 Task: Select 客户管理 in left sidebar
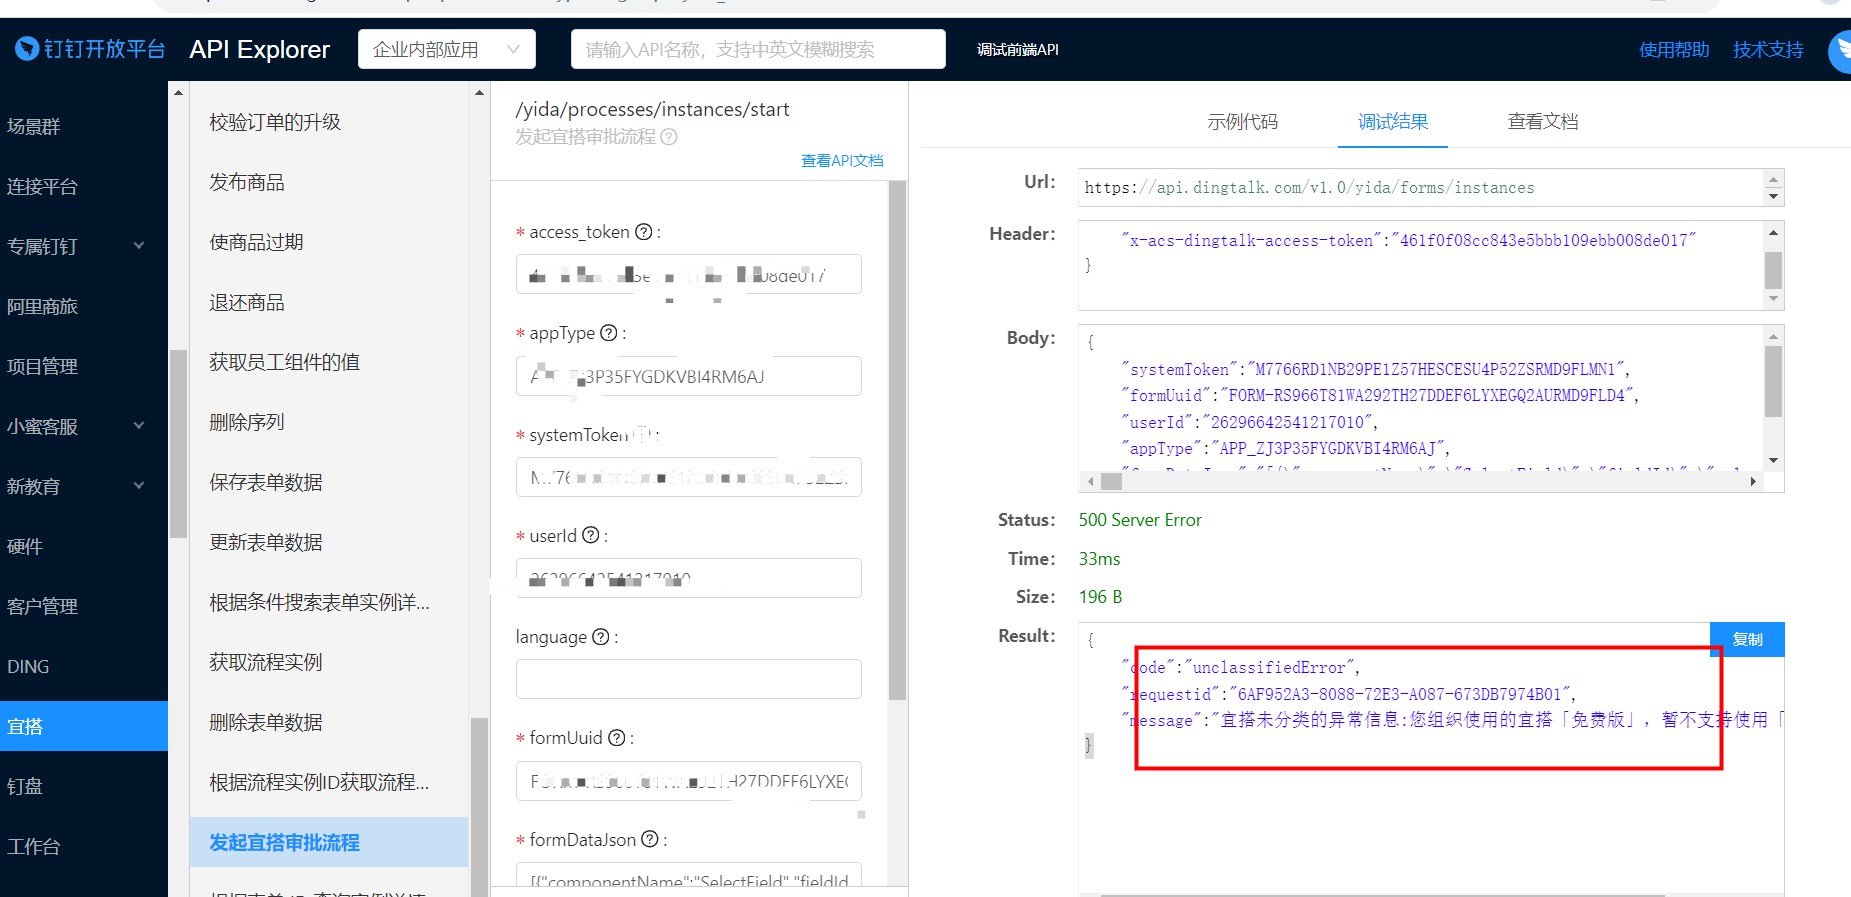click(42, 606)
